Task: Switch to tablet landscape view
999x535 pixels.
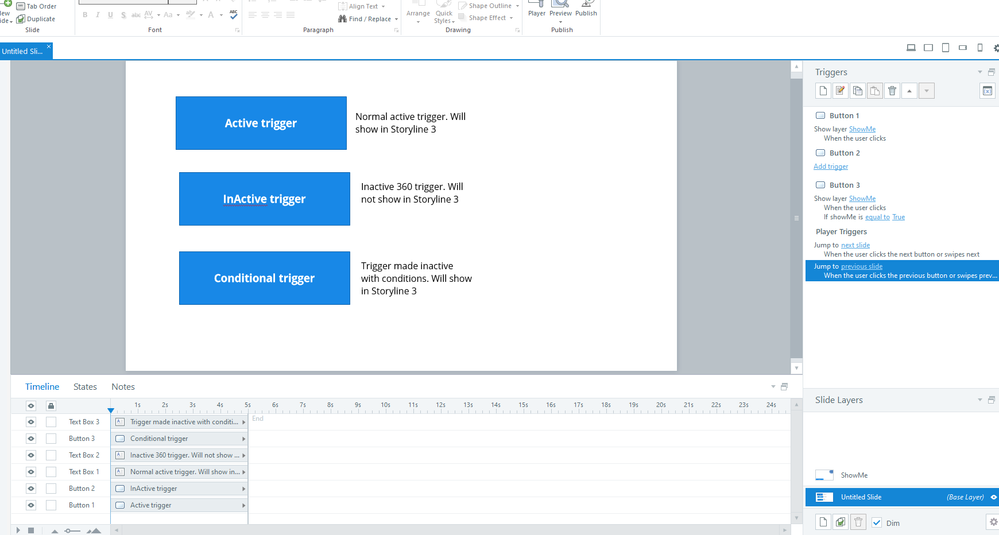Action: (928, 48)
